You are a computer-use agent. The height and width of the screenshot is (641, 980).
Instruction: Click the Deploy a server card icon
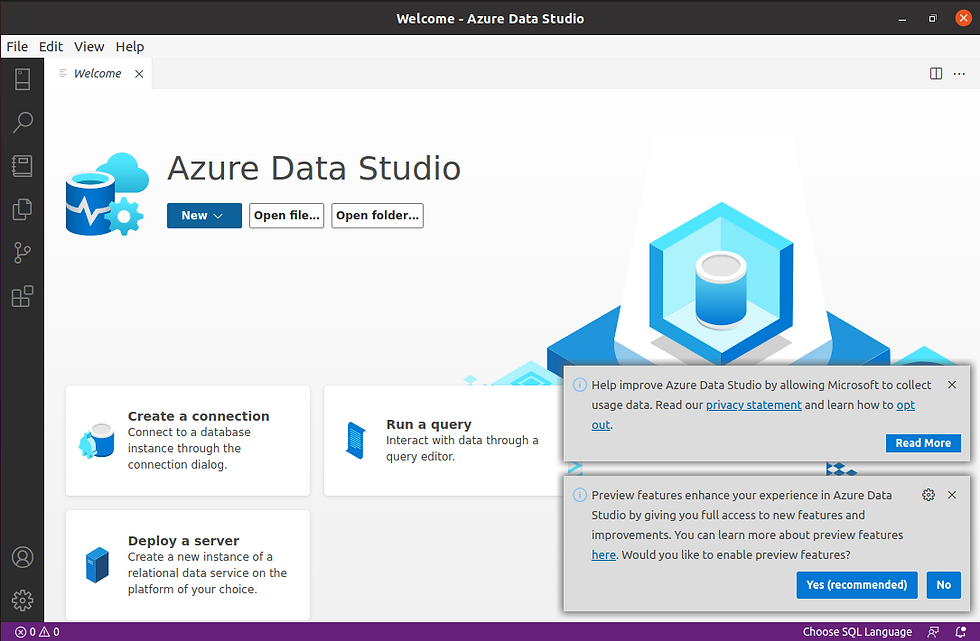pos(97,565)
